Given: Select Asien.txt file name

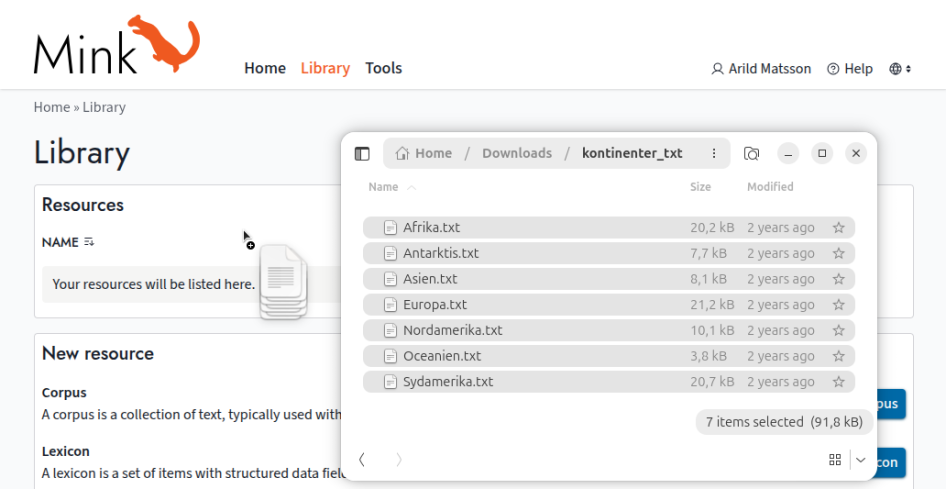Looking at the screenshot, I should 430,279.
